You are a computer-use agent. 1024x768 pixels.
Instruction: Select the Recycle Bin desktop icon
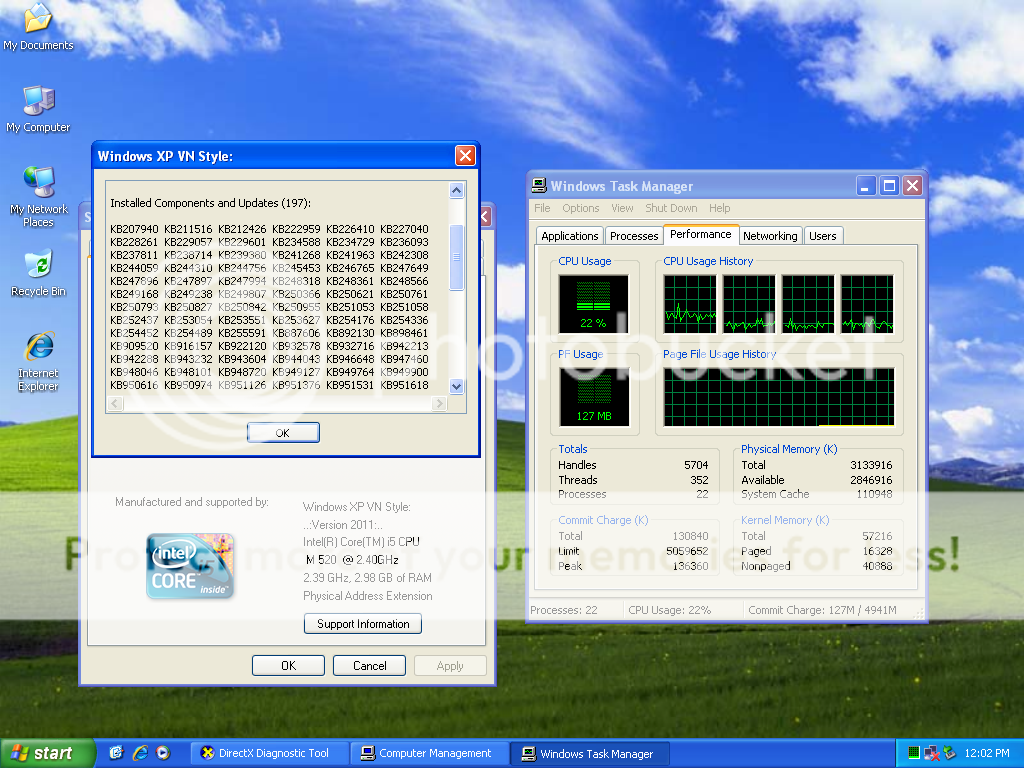(39, 273)
